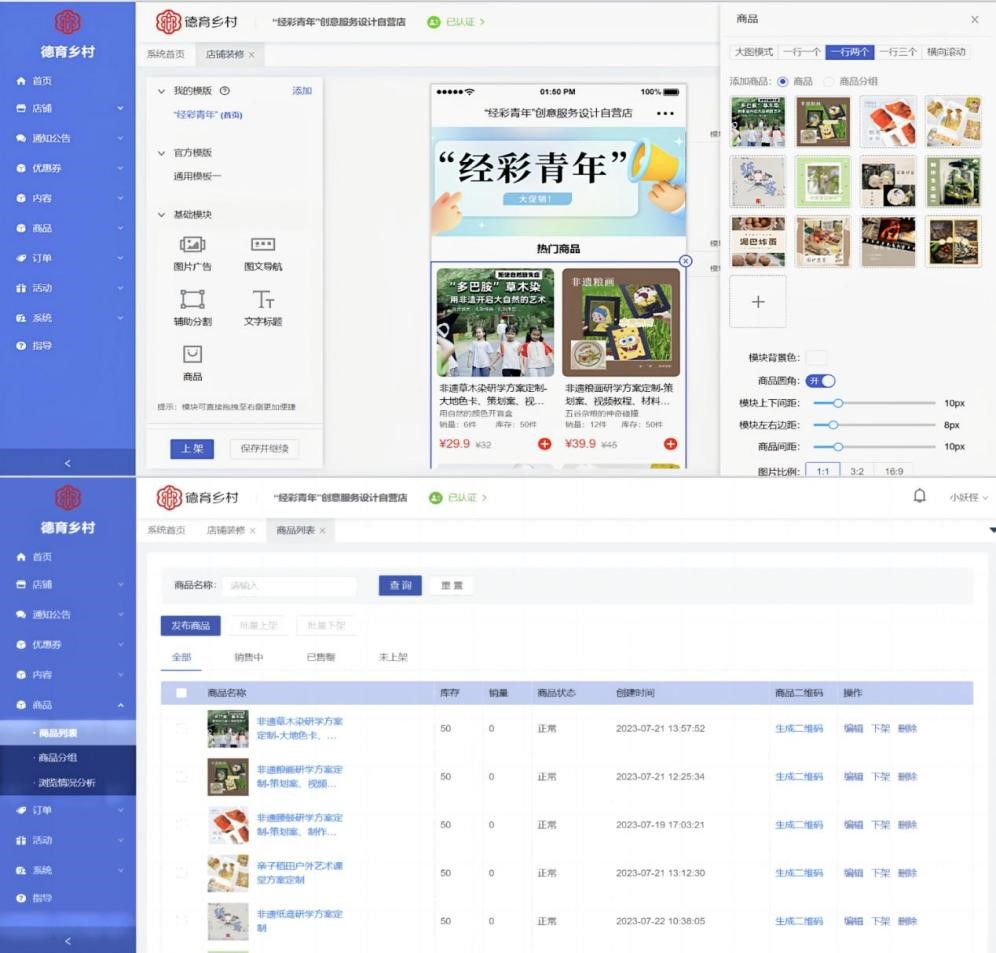
Task: Click the 辅助分割 module icon
Action: pyautogui.click(x=192, y=299)
